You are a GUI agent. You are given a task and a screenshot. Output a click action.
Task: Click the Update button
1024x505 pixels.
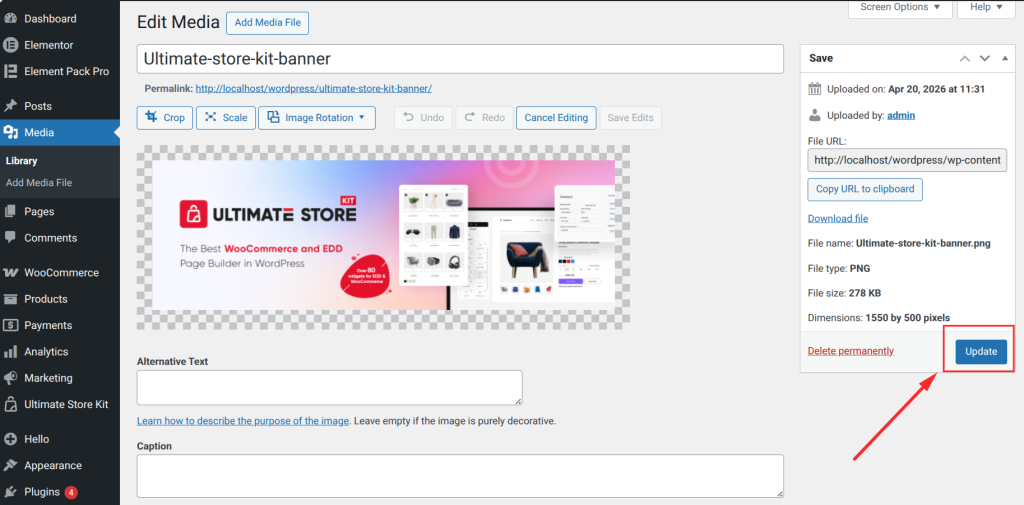(x=981, y=351)
